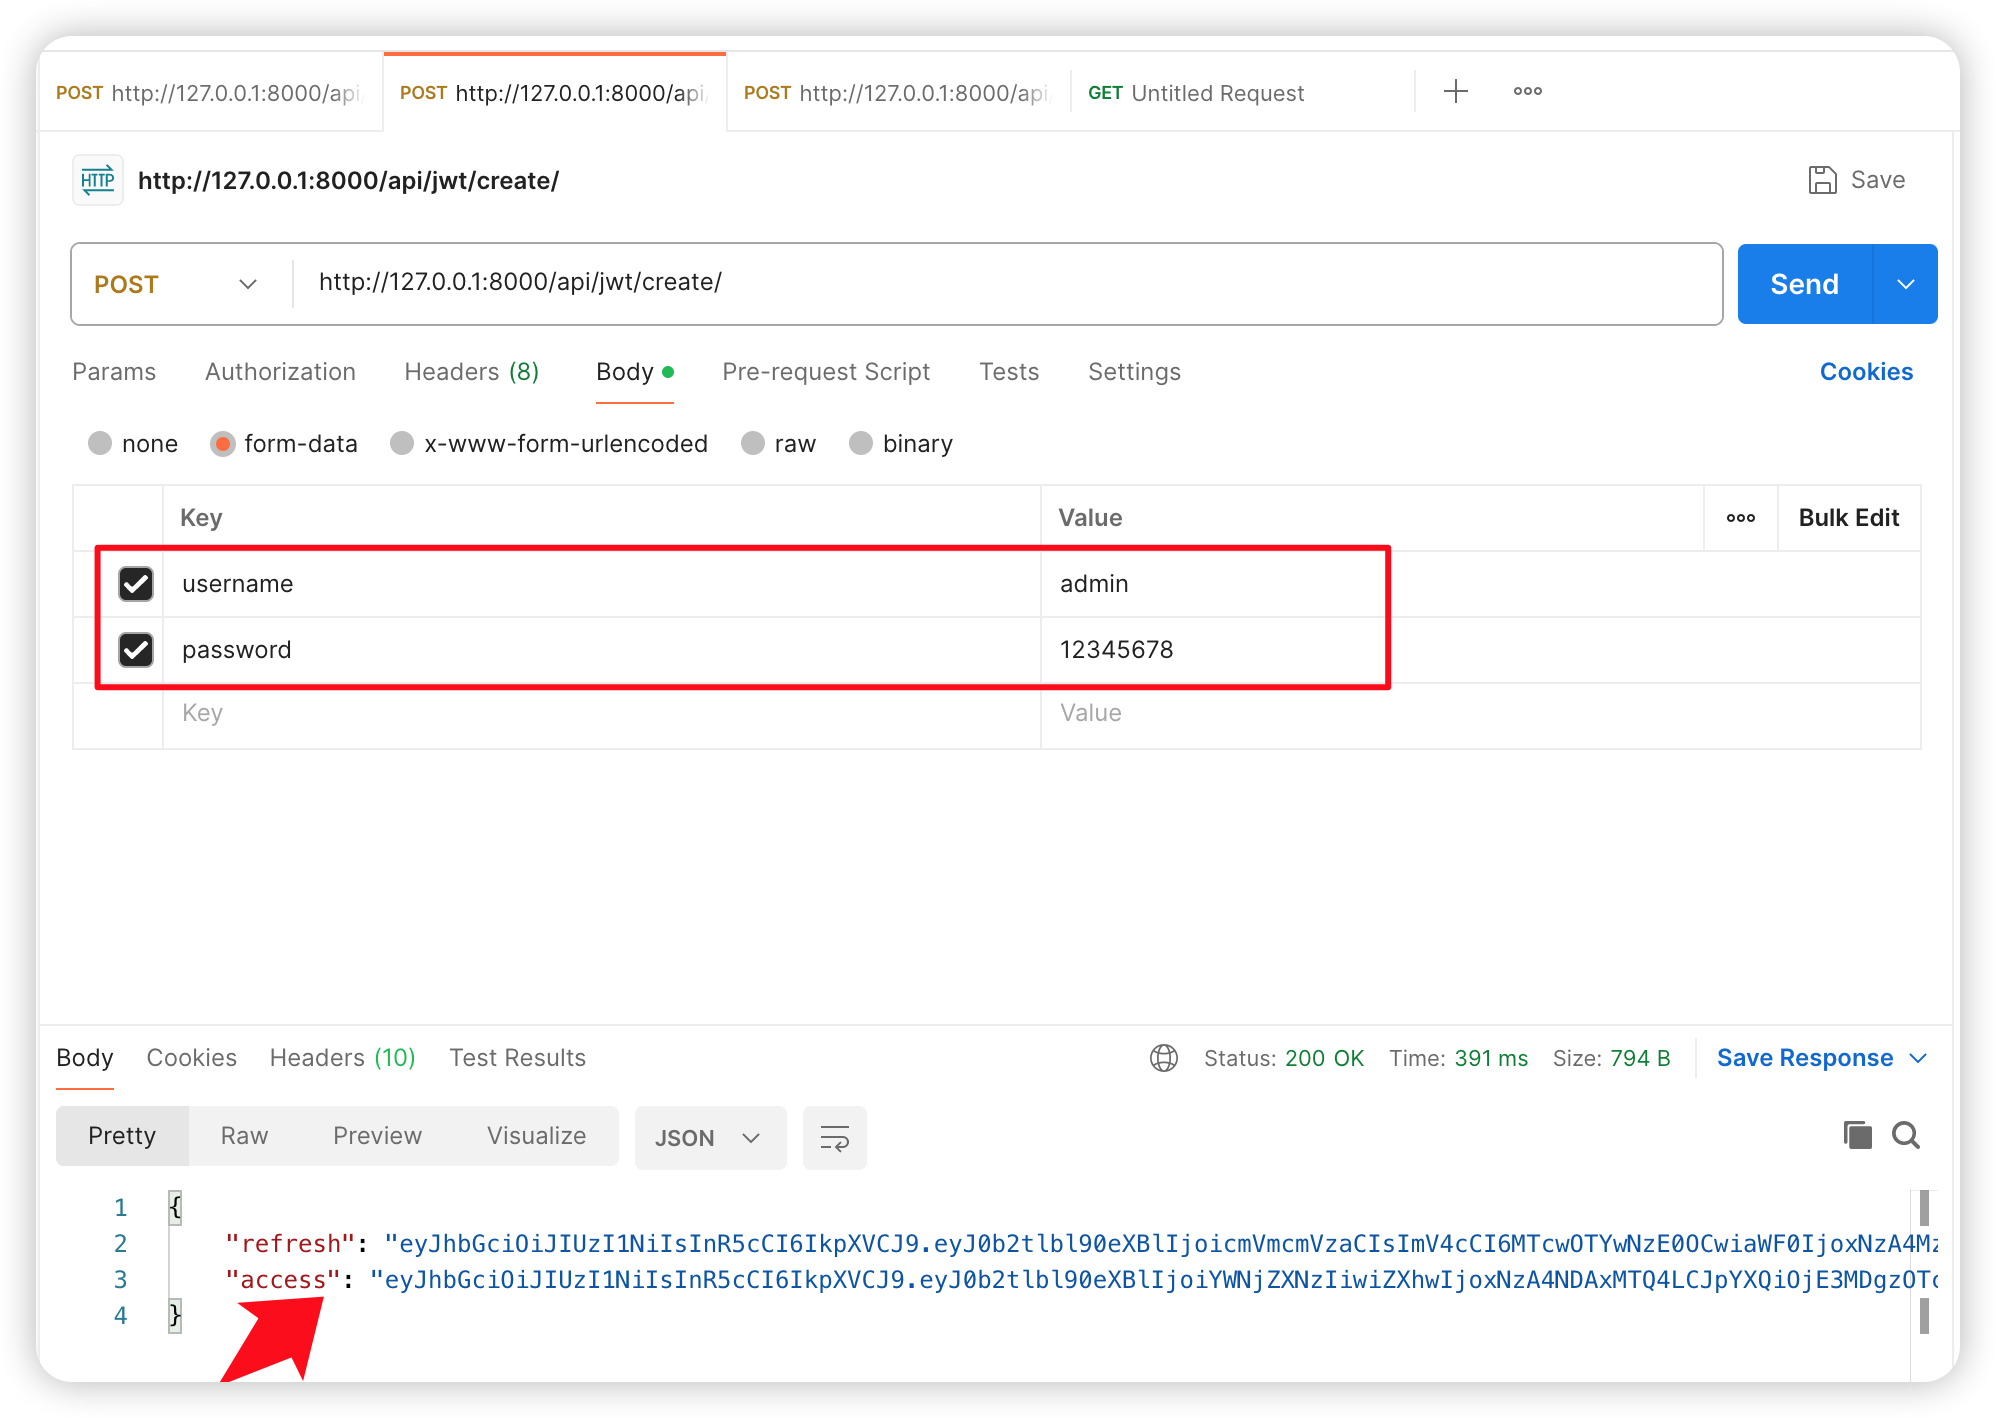The image size is (1996, 1418).
Task: Click the request title http://127.0.0.1:8000/api/jwt/create/
Action: tap(348, 181)
